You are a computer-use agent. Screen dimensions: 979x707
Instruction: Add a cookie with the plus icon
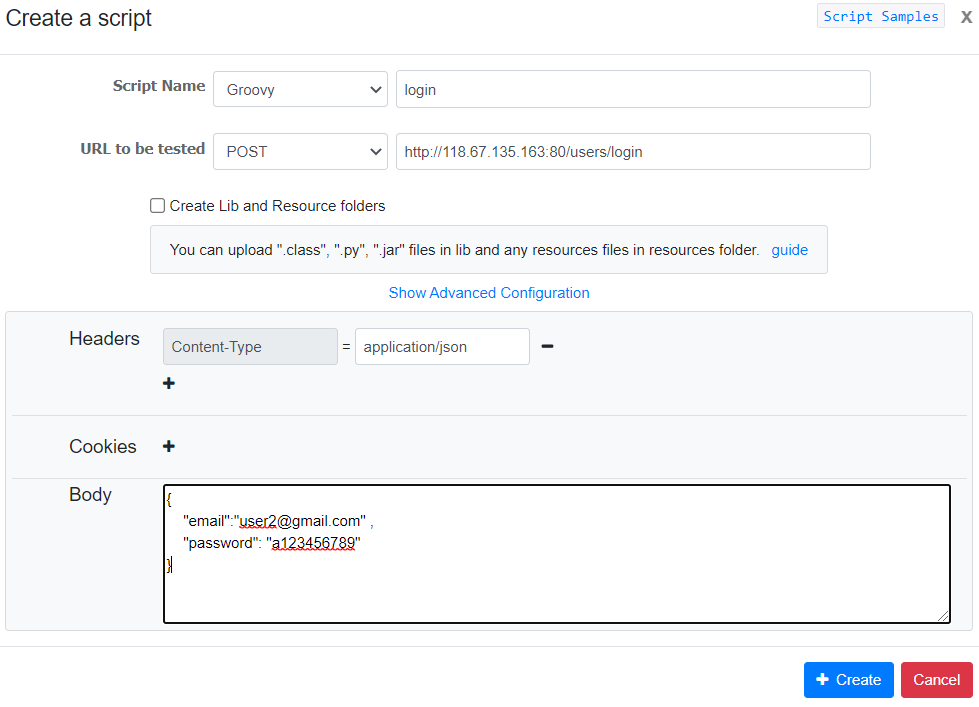(169, 446)
